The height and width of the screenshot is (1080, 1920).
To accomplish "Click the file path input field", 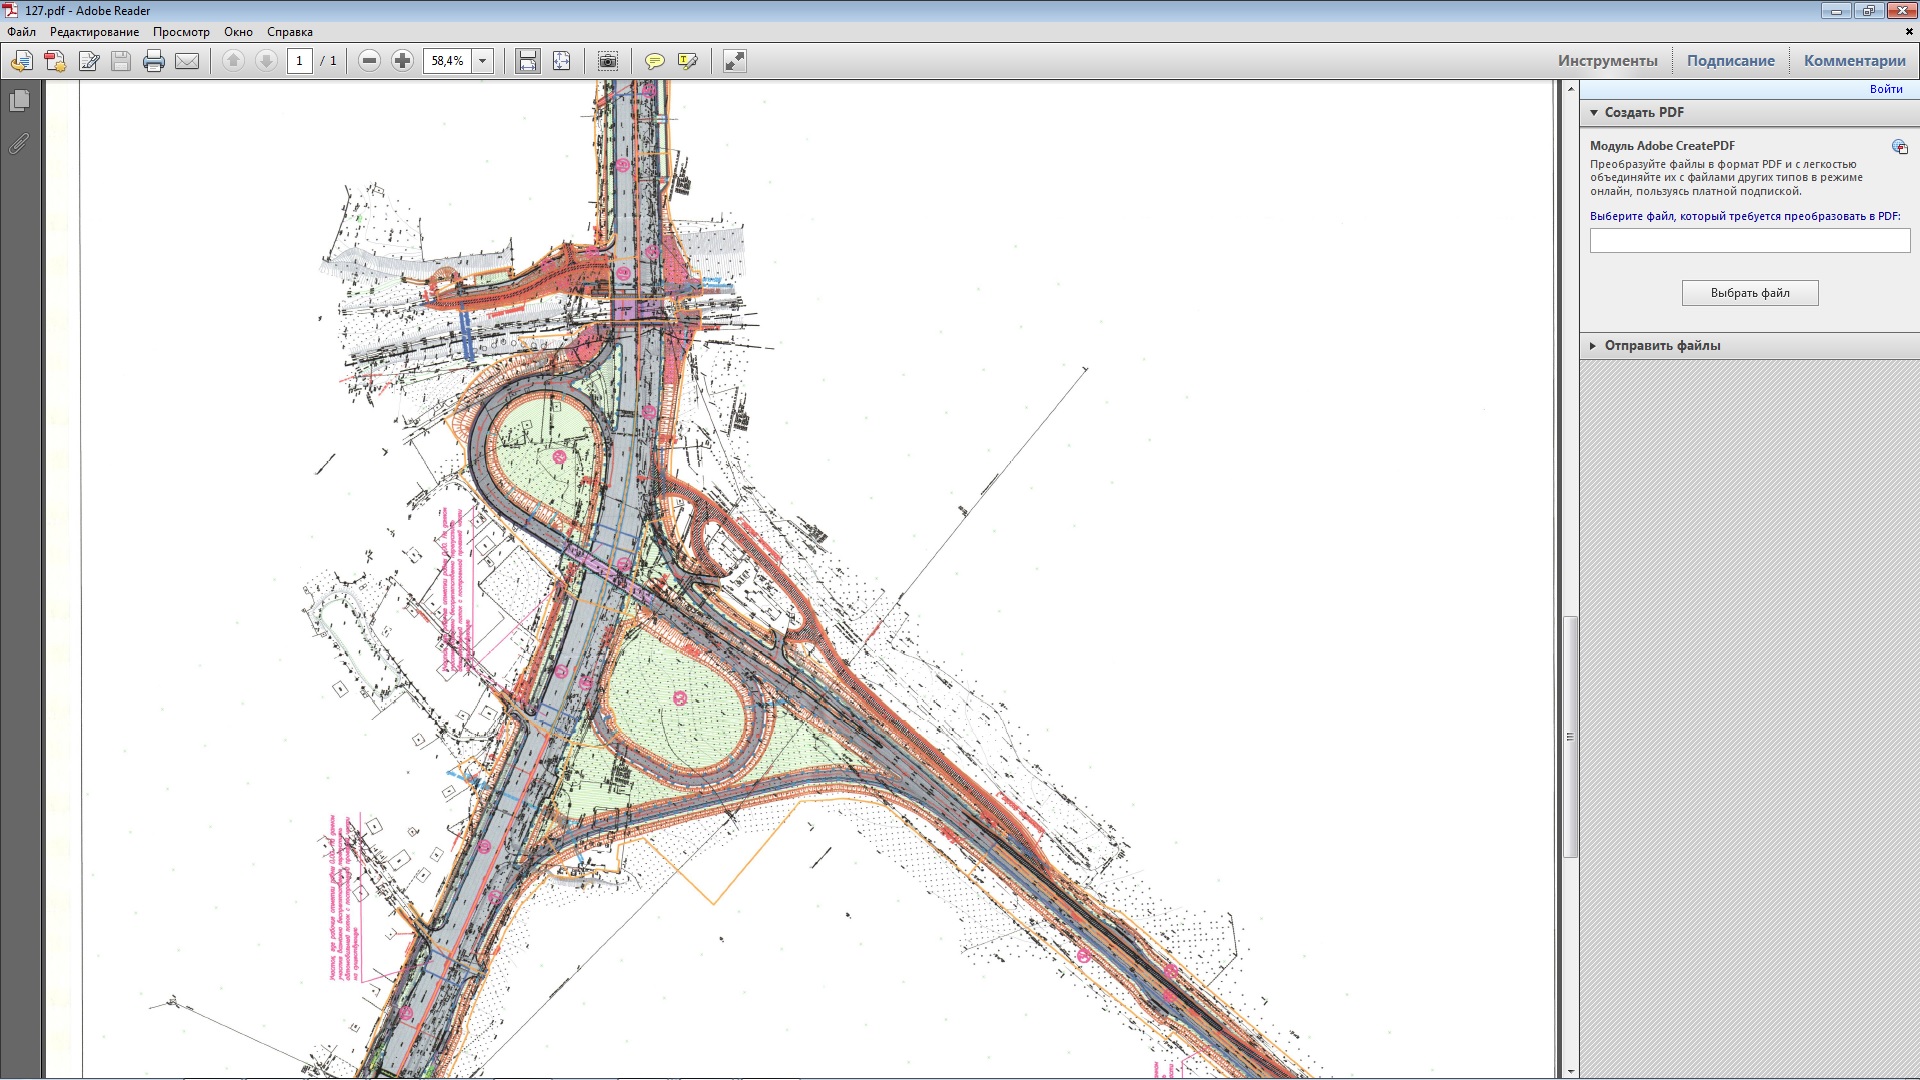I will (1749, 241).
